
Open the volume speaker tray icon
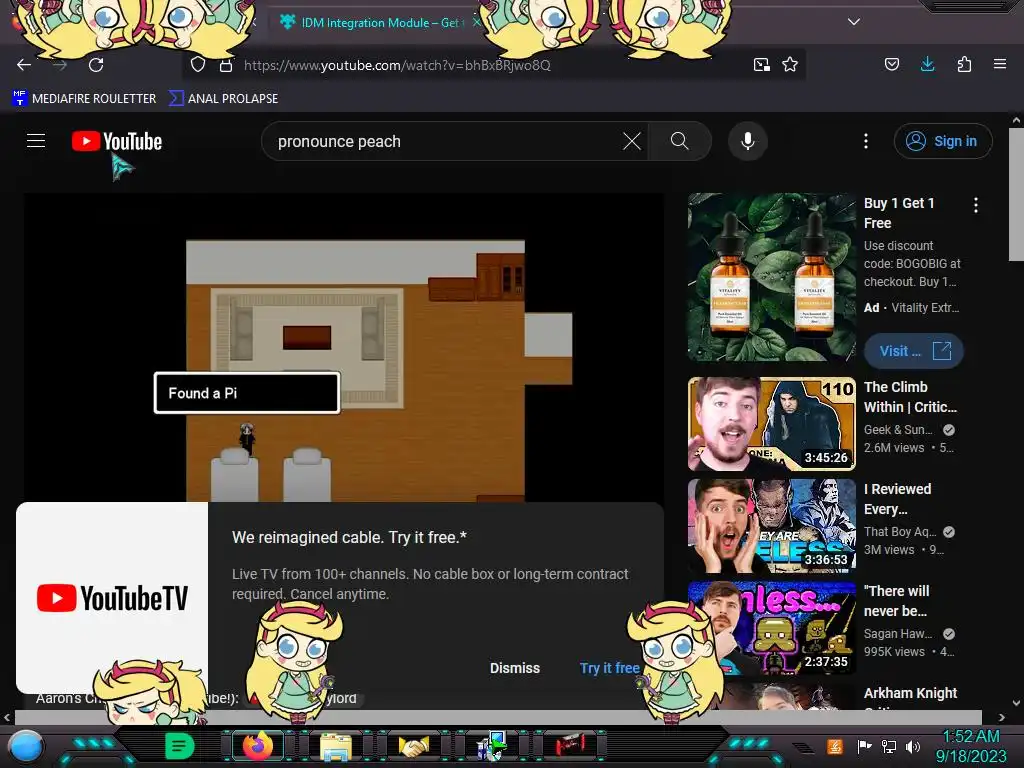click(913, 746)
